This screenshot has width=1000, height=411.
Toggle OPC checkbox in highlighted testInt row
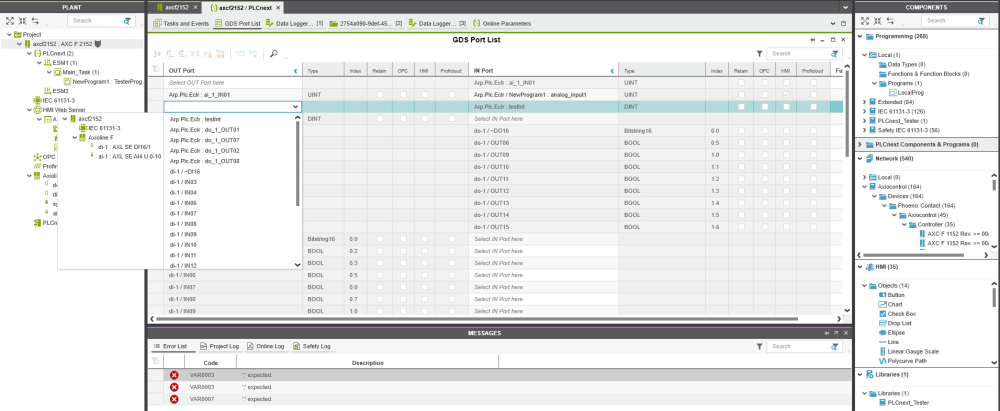(763, 106)
